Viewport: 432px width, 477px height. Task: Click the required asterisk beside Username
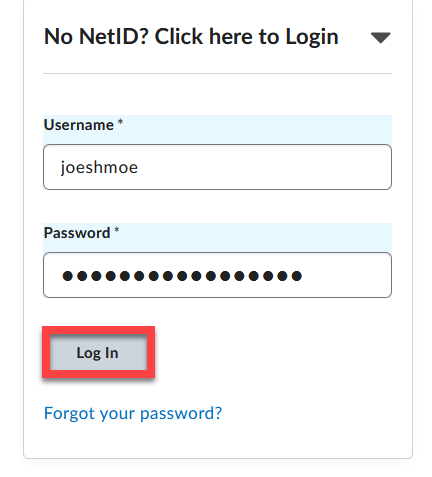(x=120, y=122)
